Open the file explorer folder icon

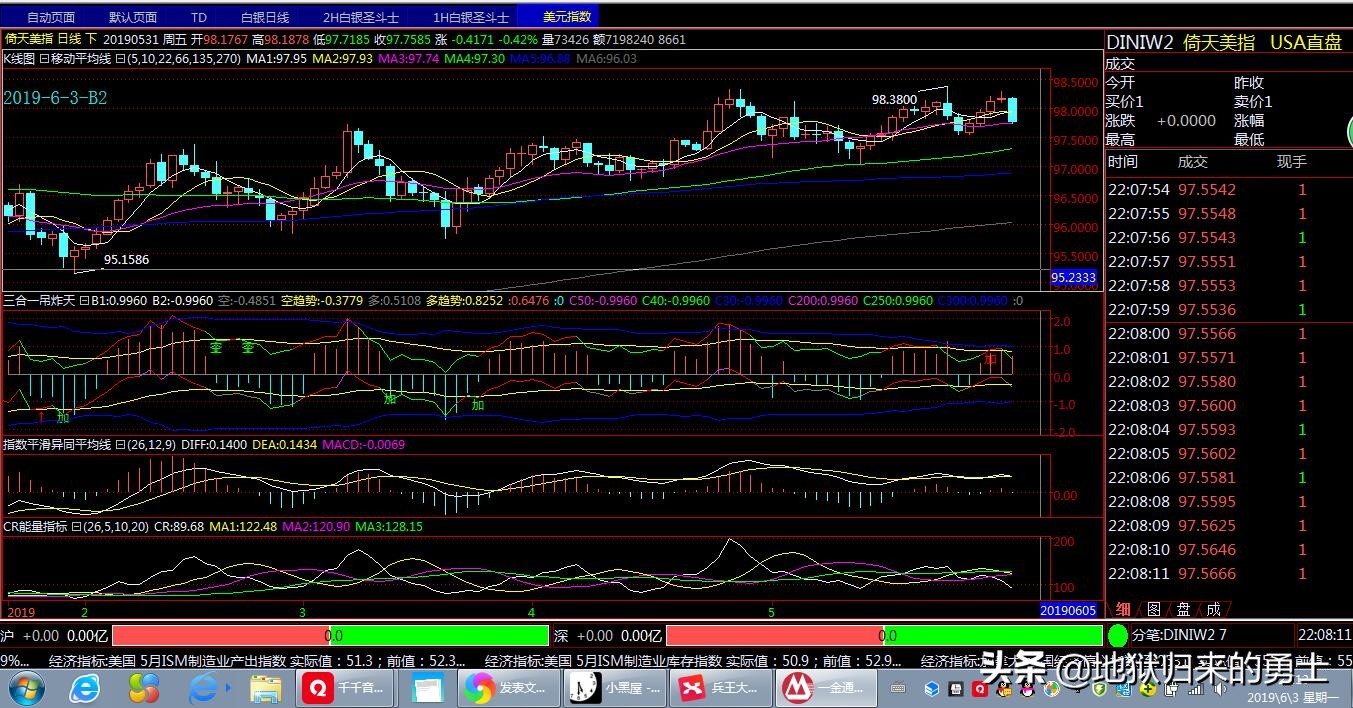click(265, 688)
